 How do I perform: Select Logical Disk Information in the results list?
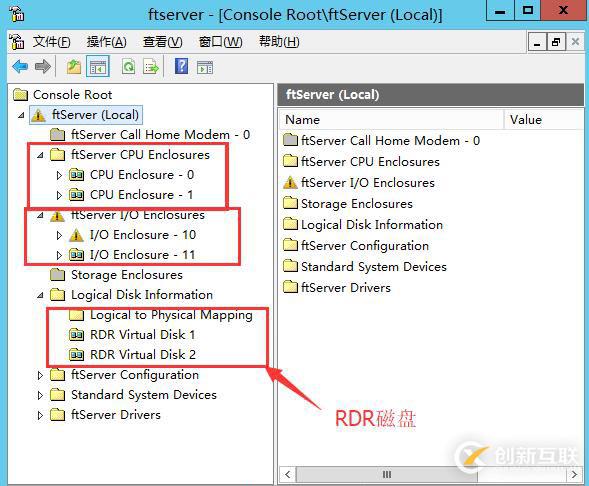[372, 225]
